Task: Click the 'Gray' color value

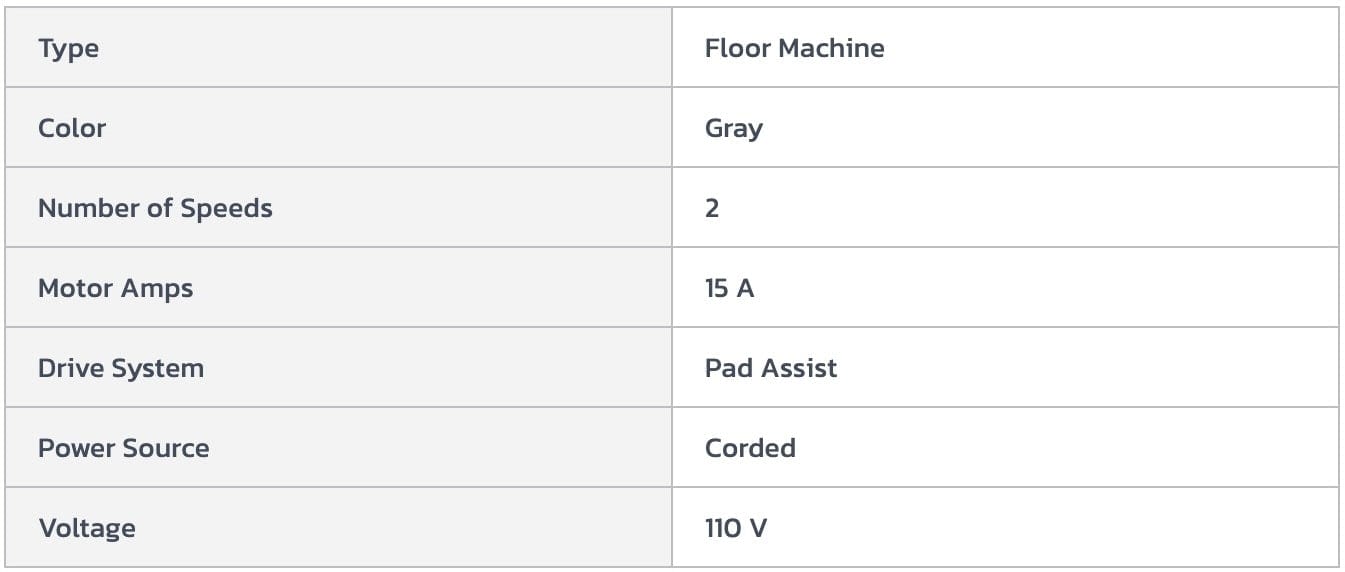Action: click(734, 129)
